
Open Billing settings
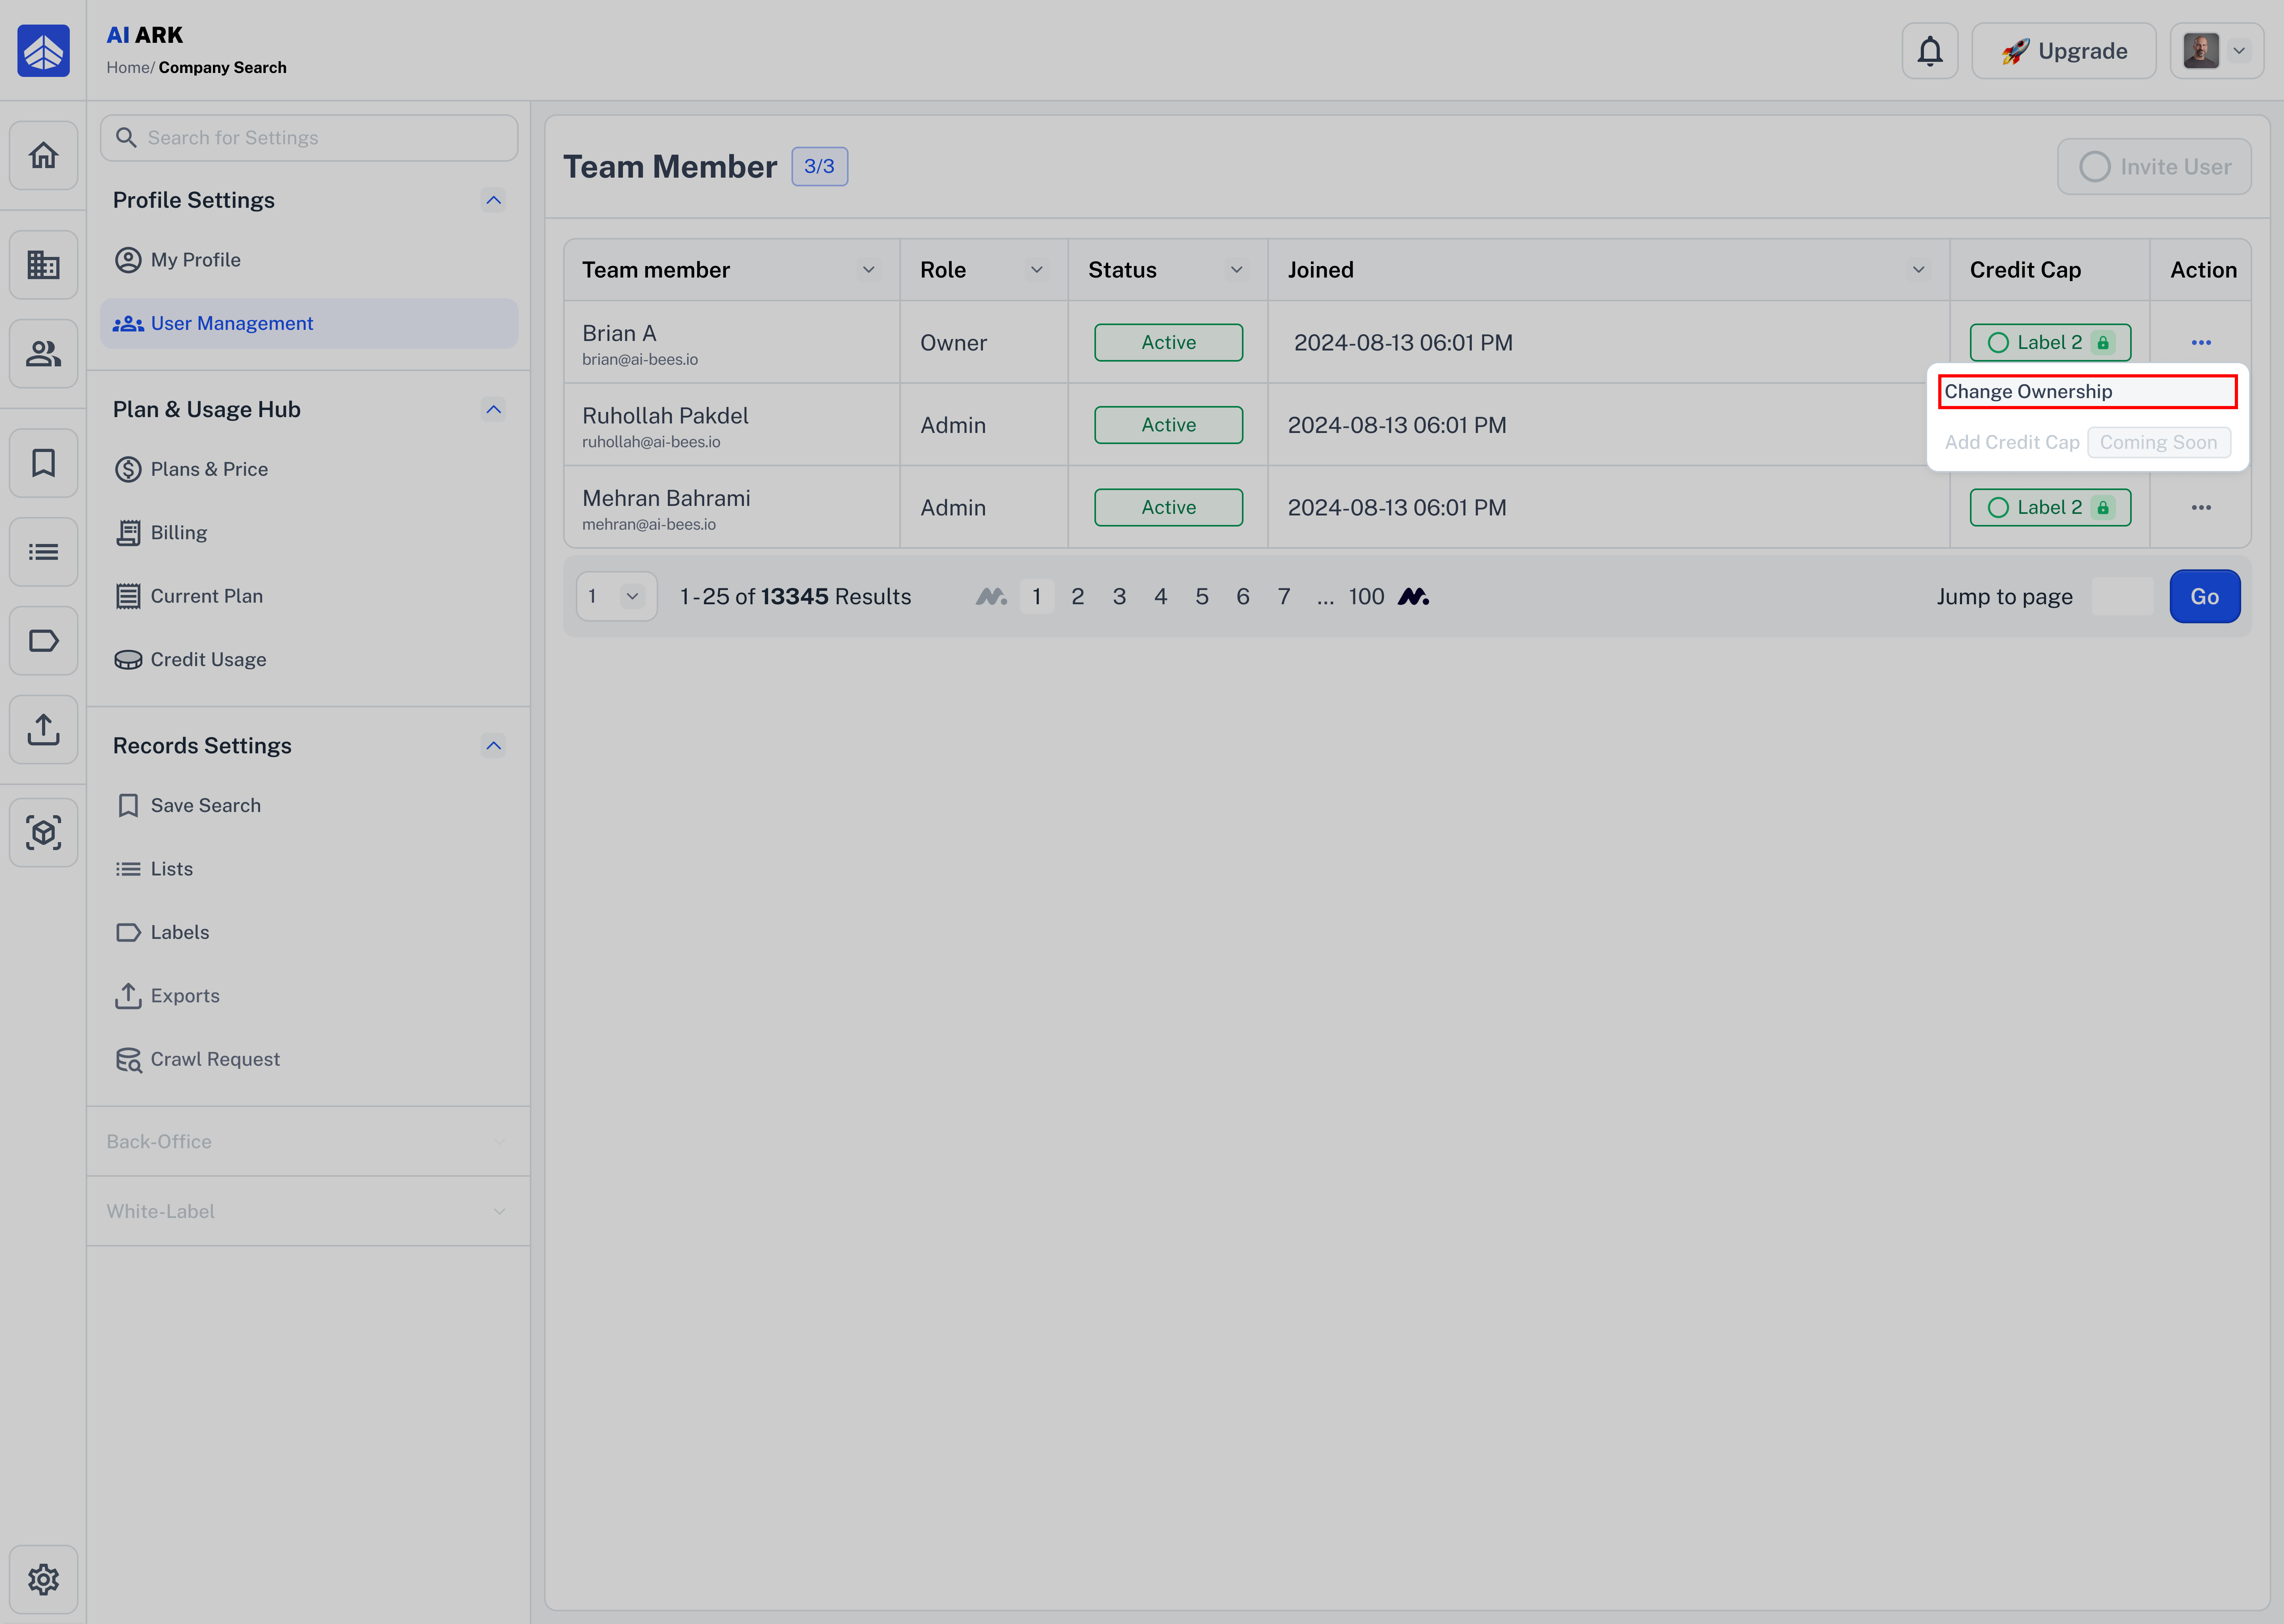(309, 533)
